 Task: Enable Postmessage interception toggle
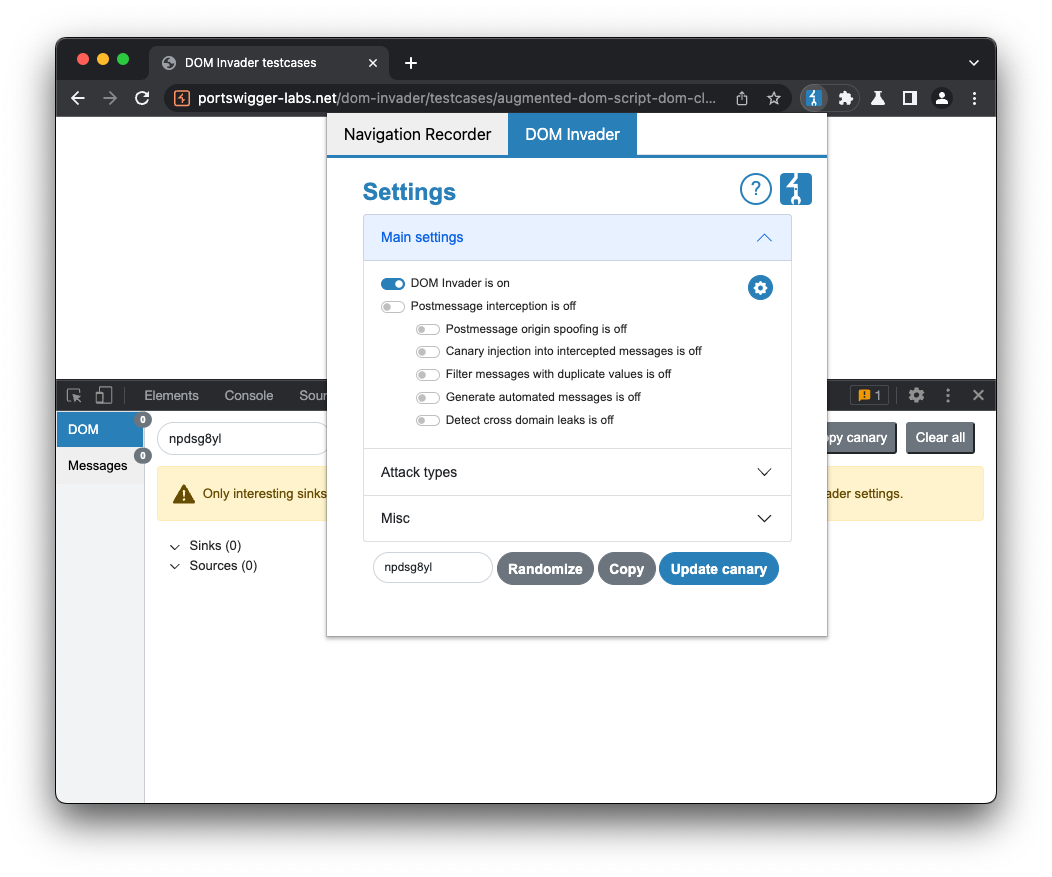392,307
